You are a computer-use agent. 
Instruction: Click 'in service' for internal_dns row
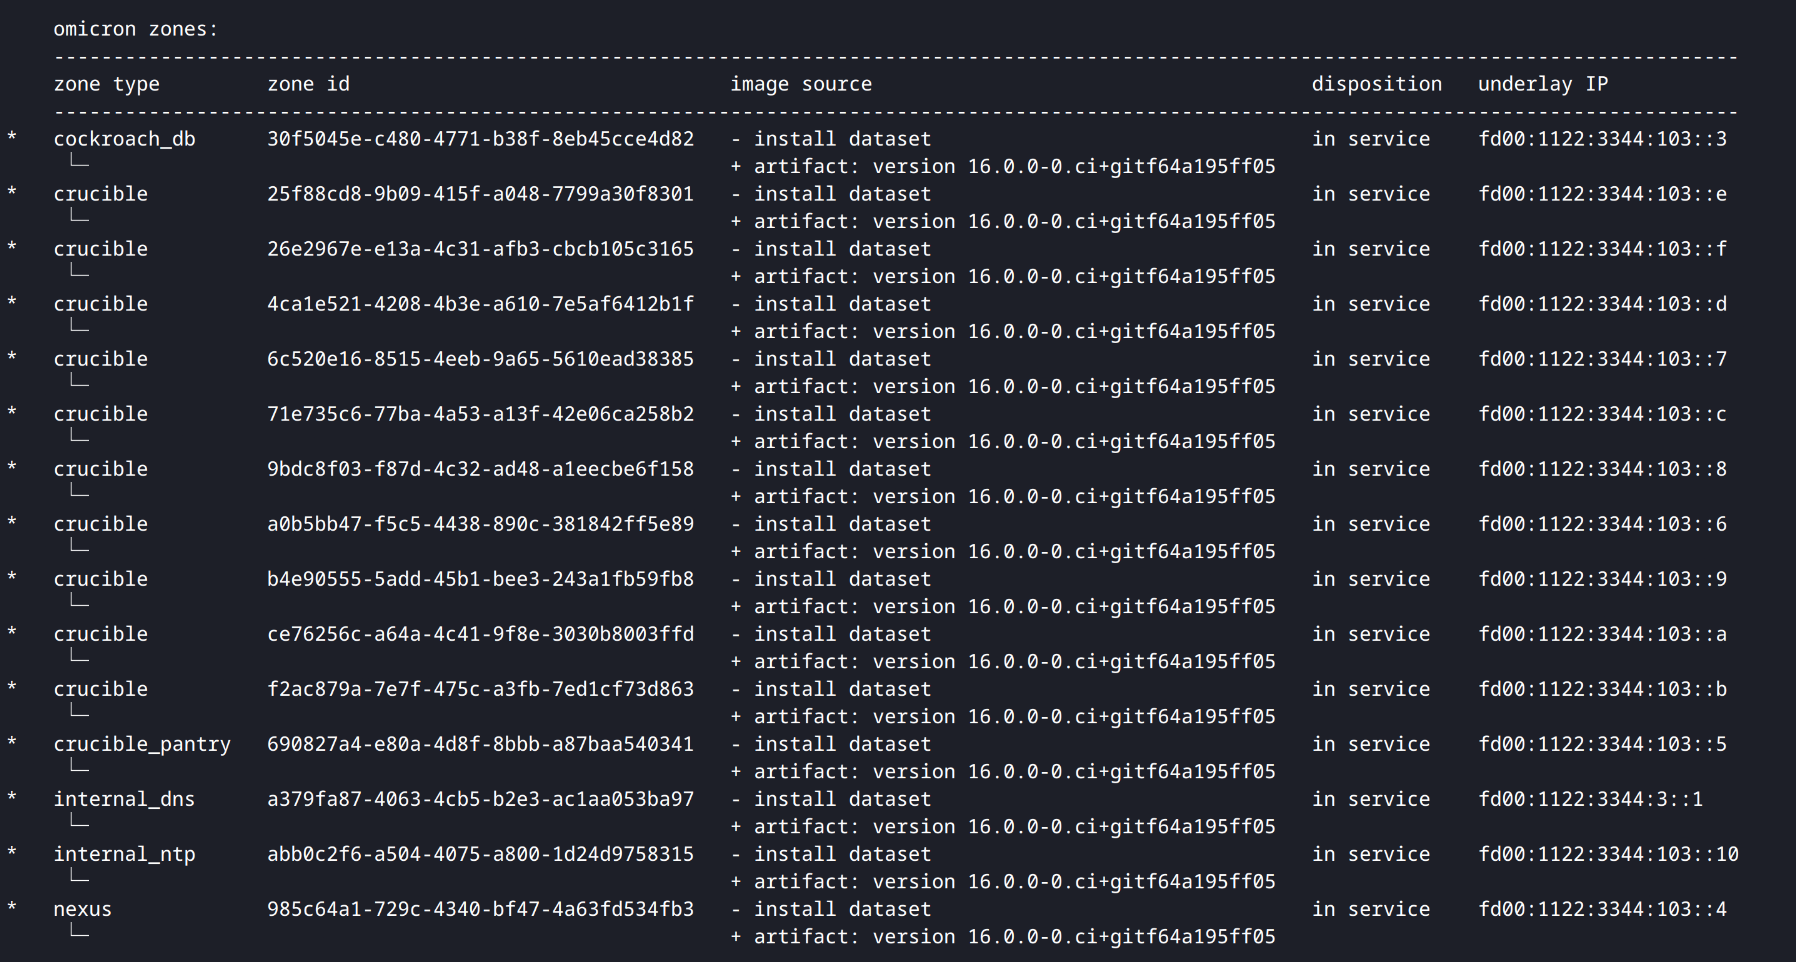(x=1370, y=799)
